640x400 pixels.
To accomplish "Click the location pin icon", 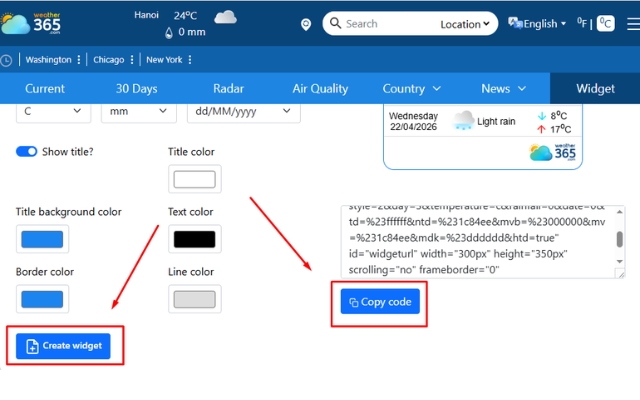I will [306, 24].
